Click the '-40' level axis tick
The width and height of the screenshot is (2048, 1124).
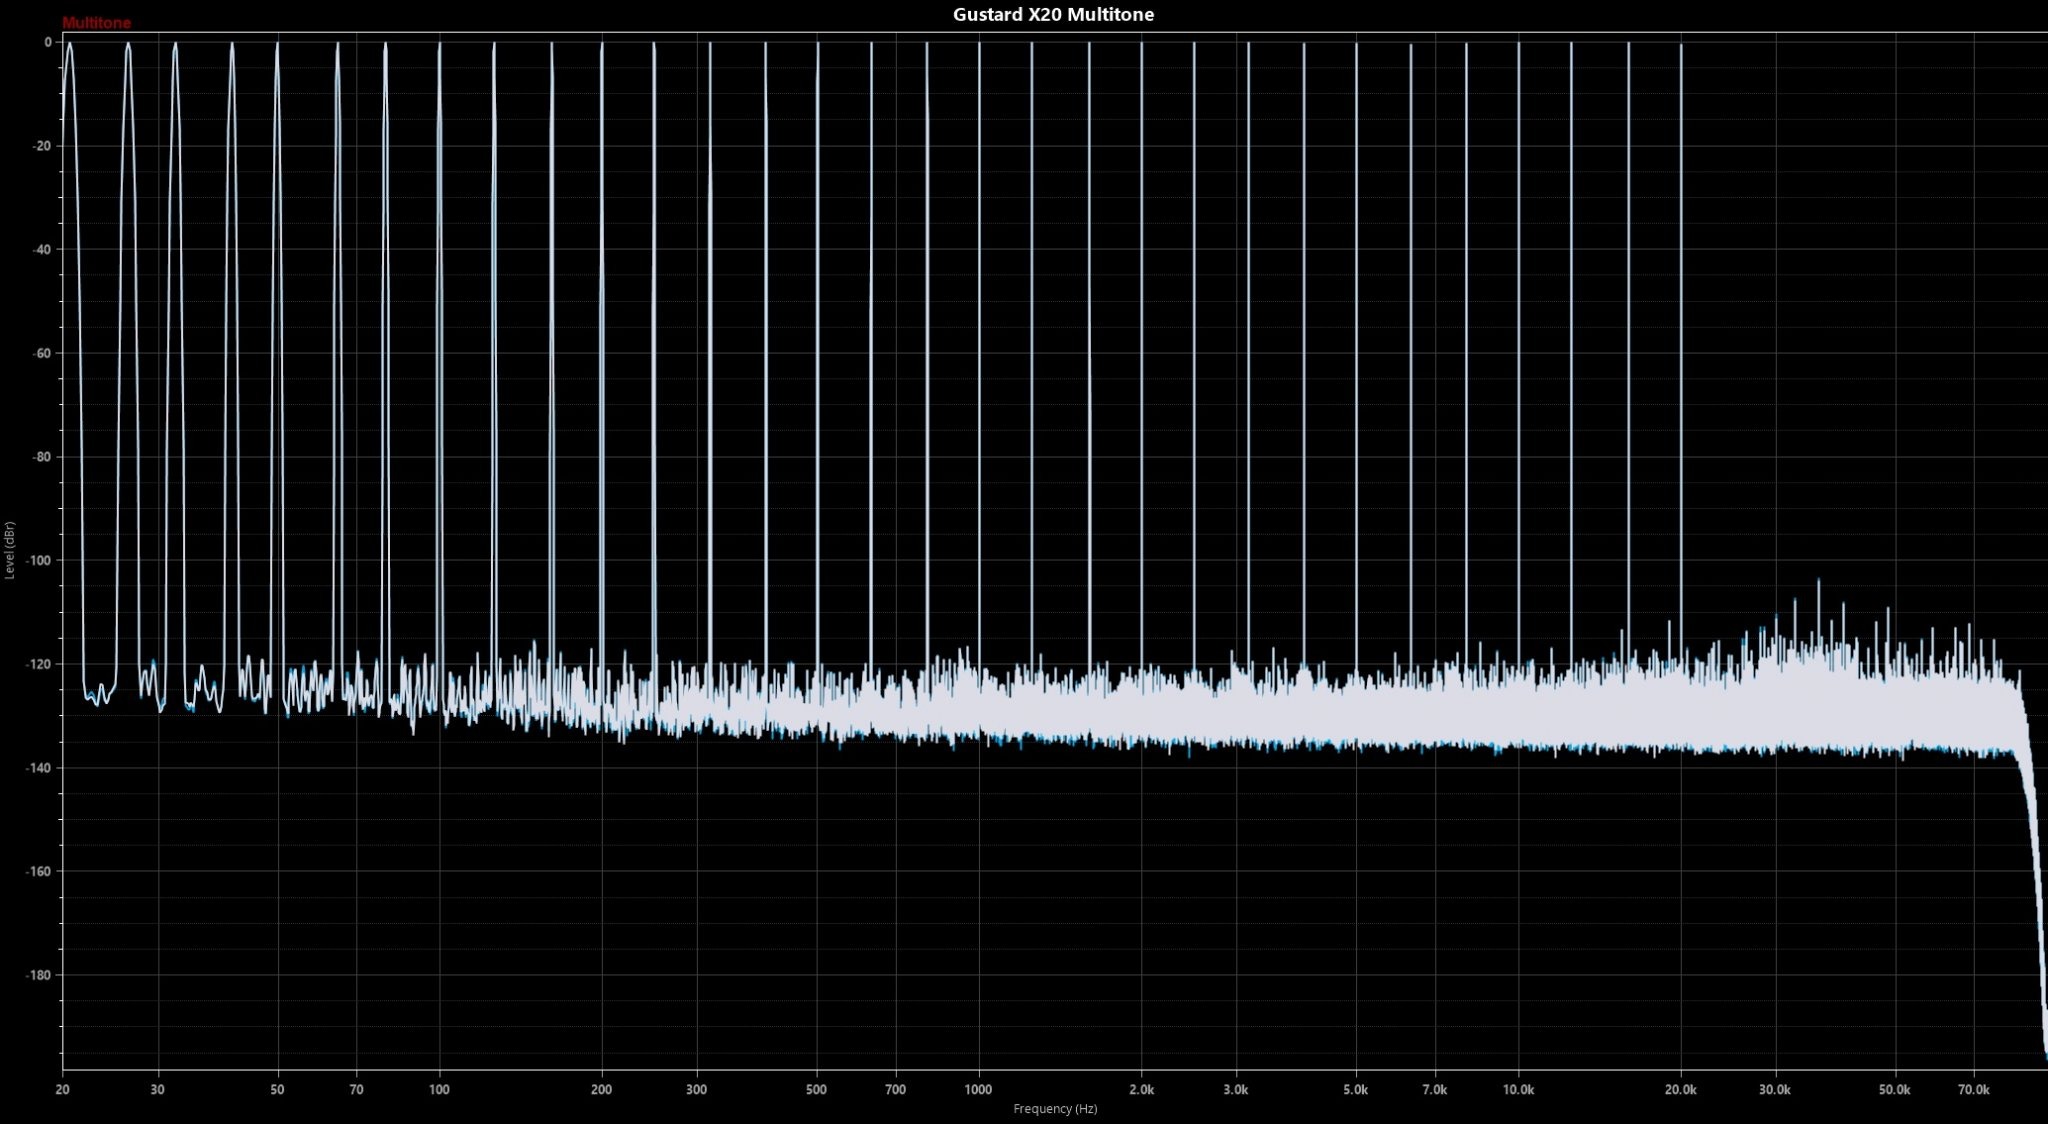pyautogui.click(x=42, y=250)
